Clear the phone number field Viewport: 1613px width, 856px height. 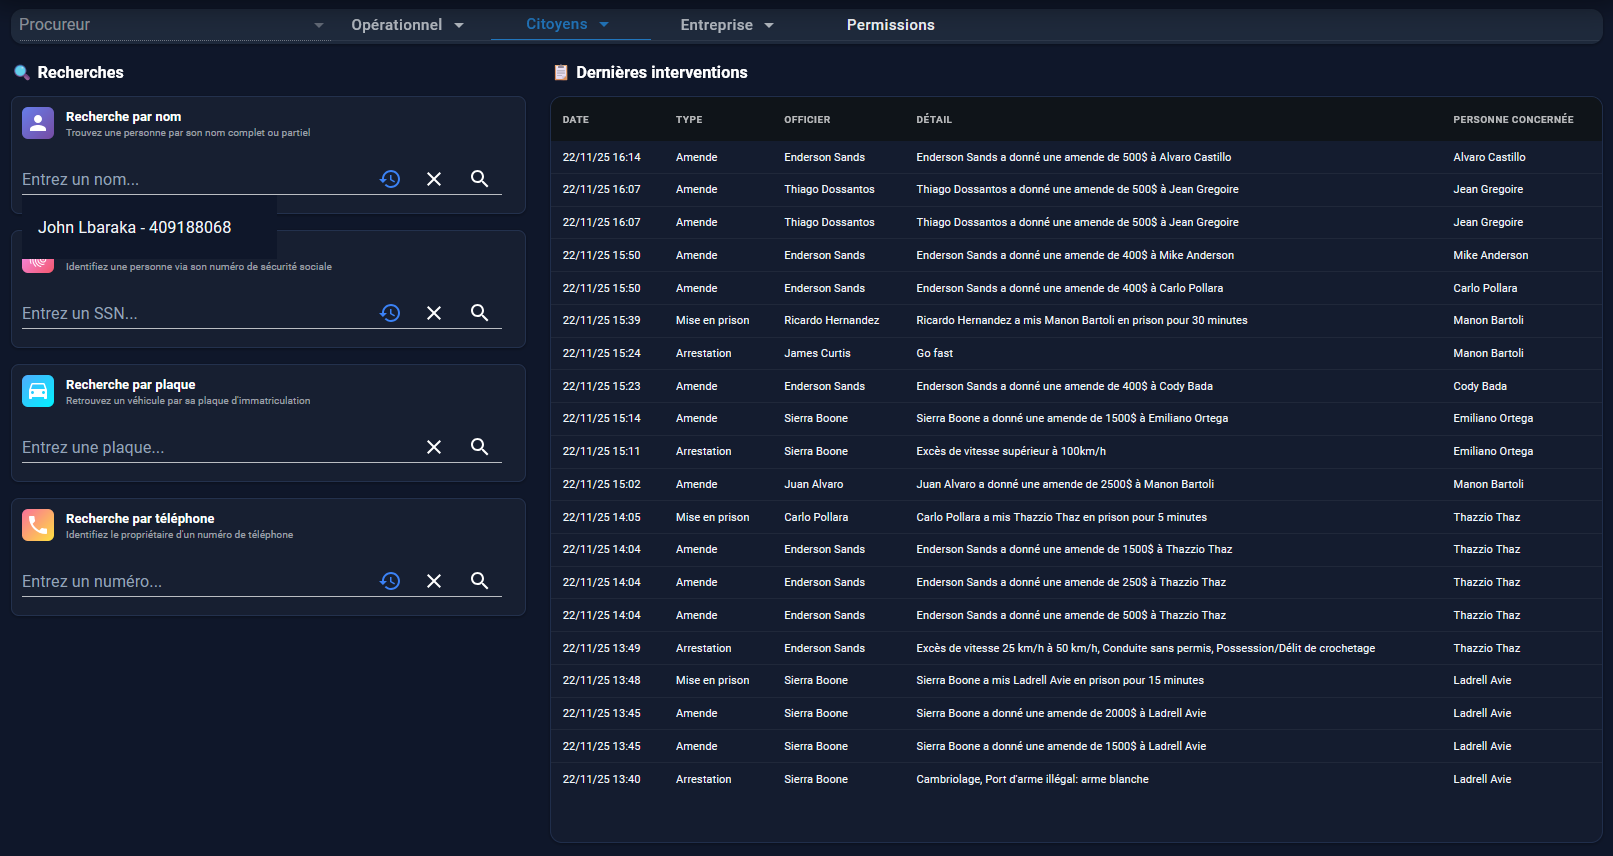434,581
